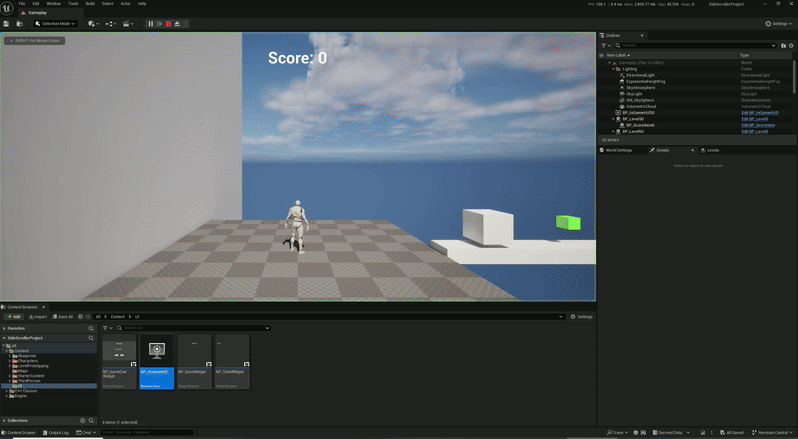Open the play options three-dot menu
This screenshot has width=798, height=439.
(x=186, y=24)
